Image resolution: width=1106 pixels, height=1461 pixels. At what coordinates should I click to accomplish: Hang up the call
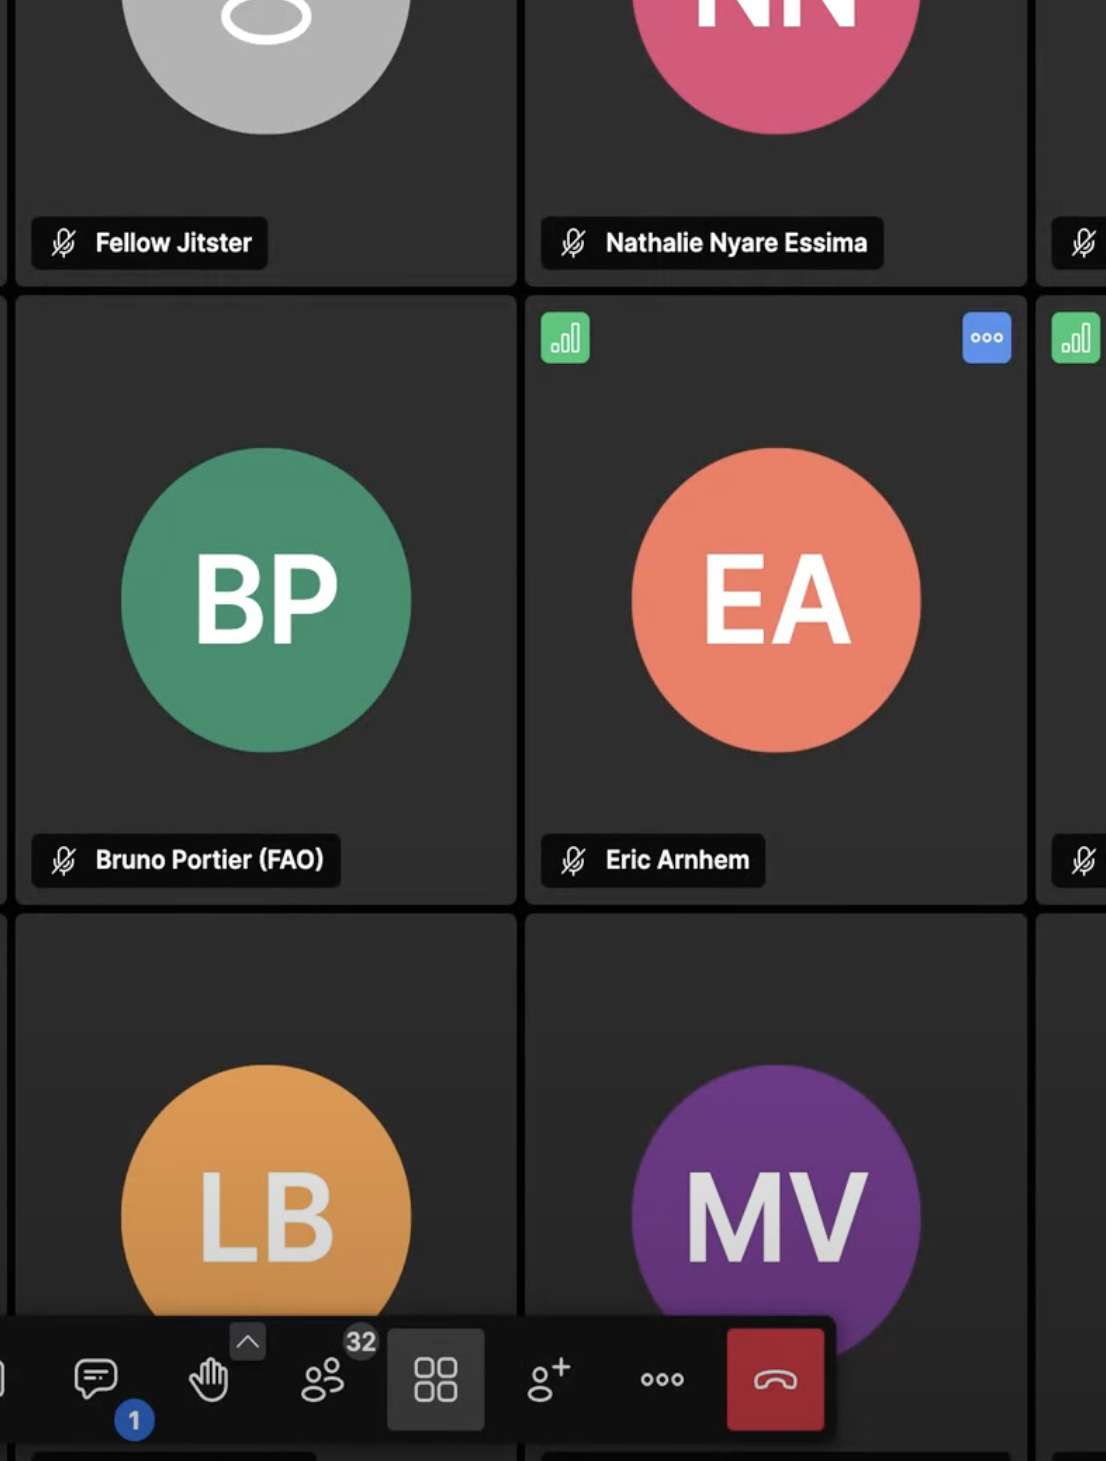pos(775,1380)
